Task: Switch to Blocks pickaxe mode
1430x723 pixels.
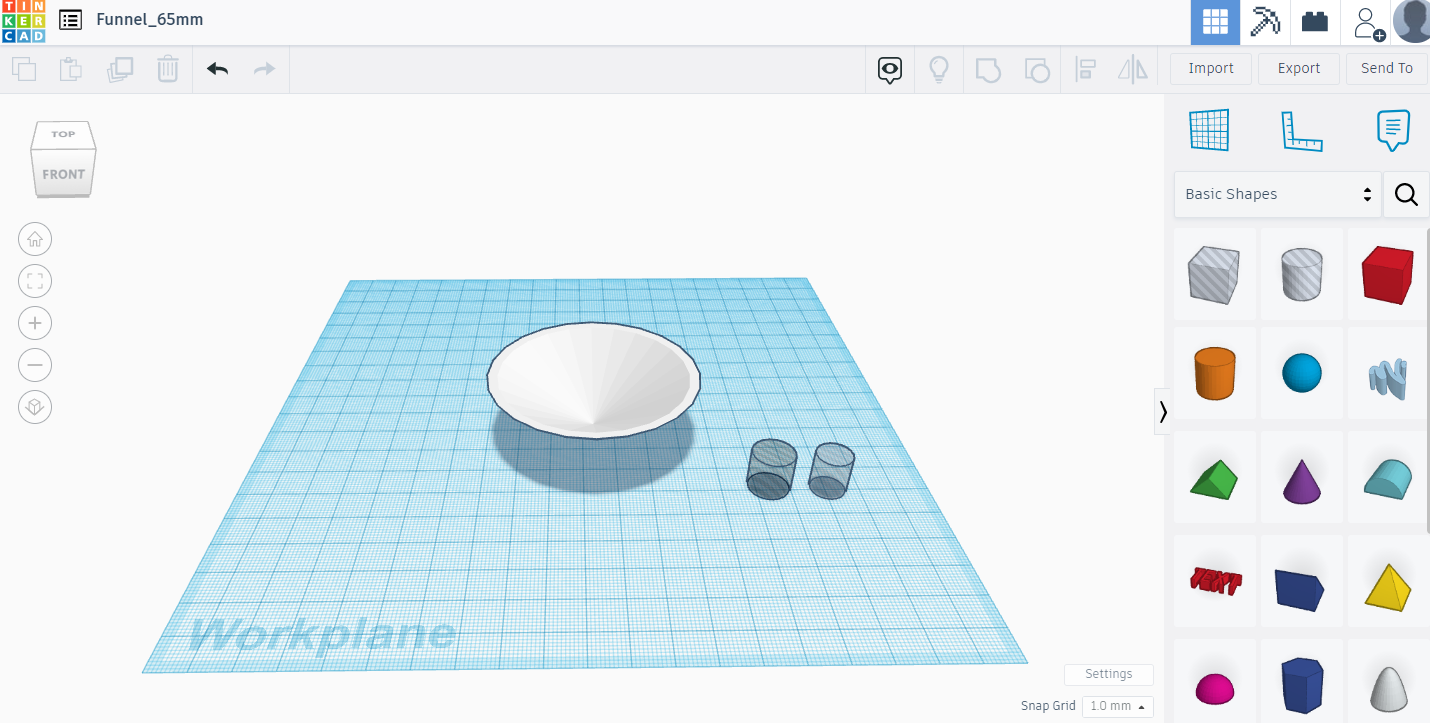Action: point(1265,22)
